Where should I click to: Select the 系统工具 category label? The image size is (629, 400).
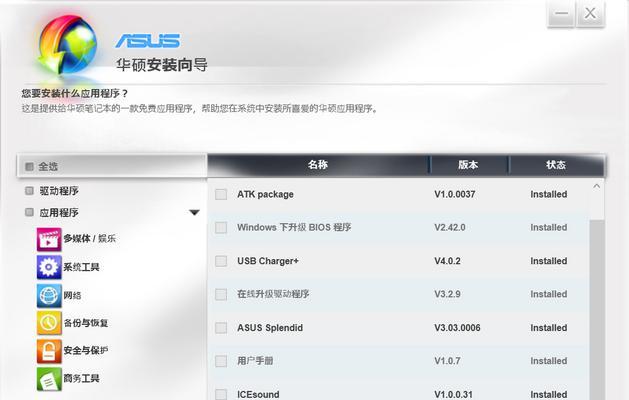(81, 267)
